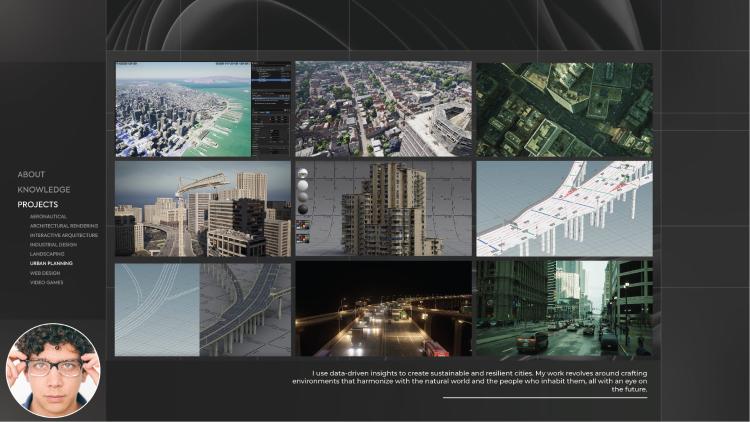Open Video Games project category
Viewport: 750px width, 422px height.
click(x=47, y=282)
